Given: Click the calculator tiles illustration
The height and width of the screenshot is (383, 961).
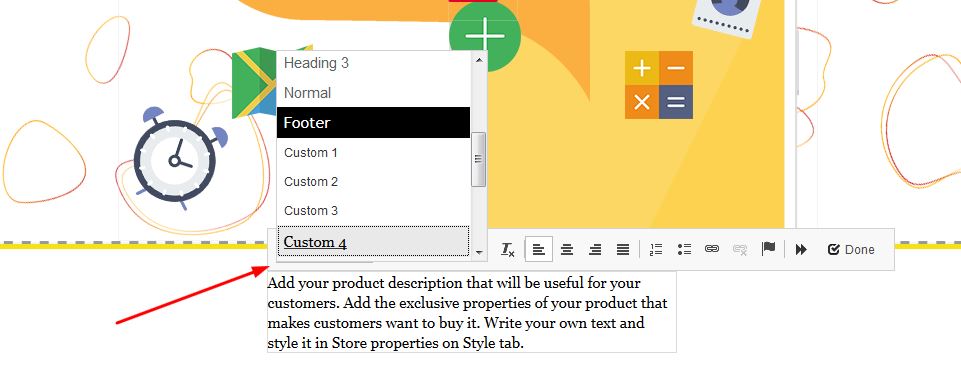Looking at the screenshot, I should pos(659,85).
